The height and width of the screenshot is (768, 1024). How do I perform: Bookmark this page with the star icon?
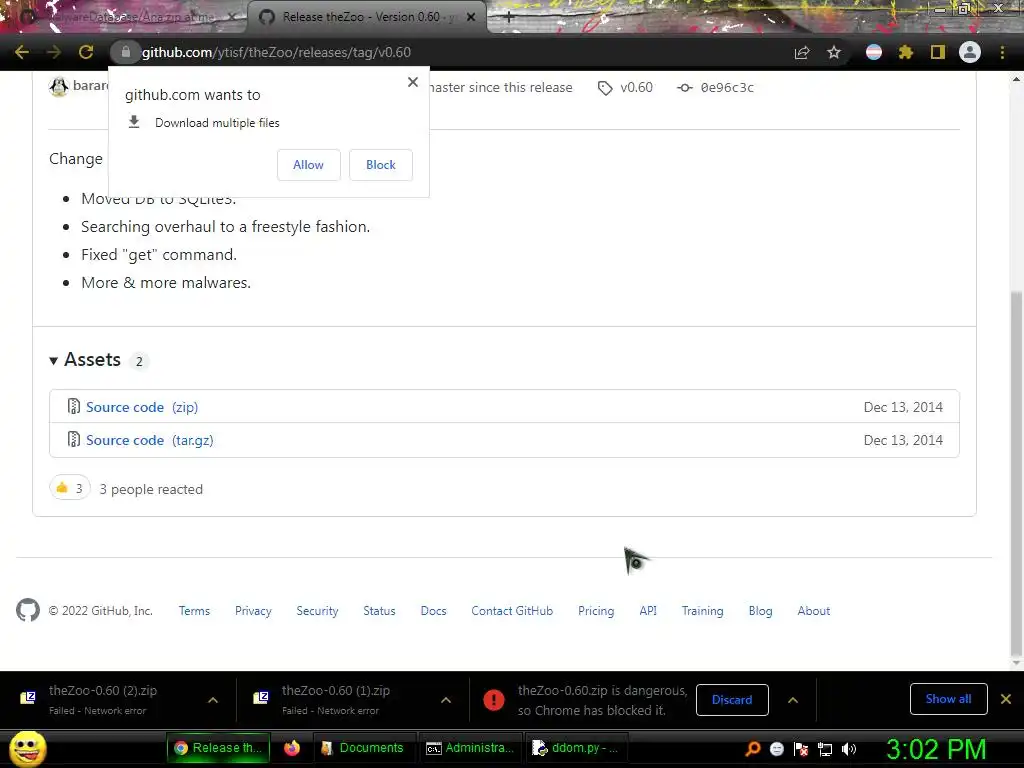tap(834, 52)
